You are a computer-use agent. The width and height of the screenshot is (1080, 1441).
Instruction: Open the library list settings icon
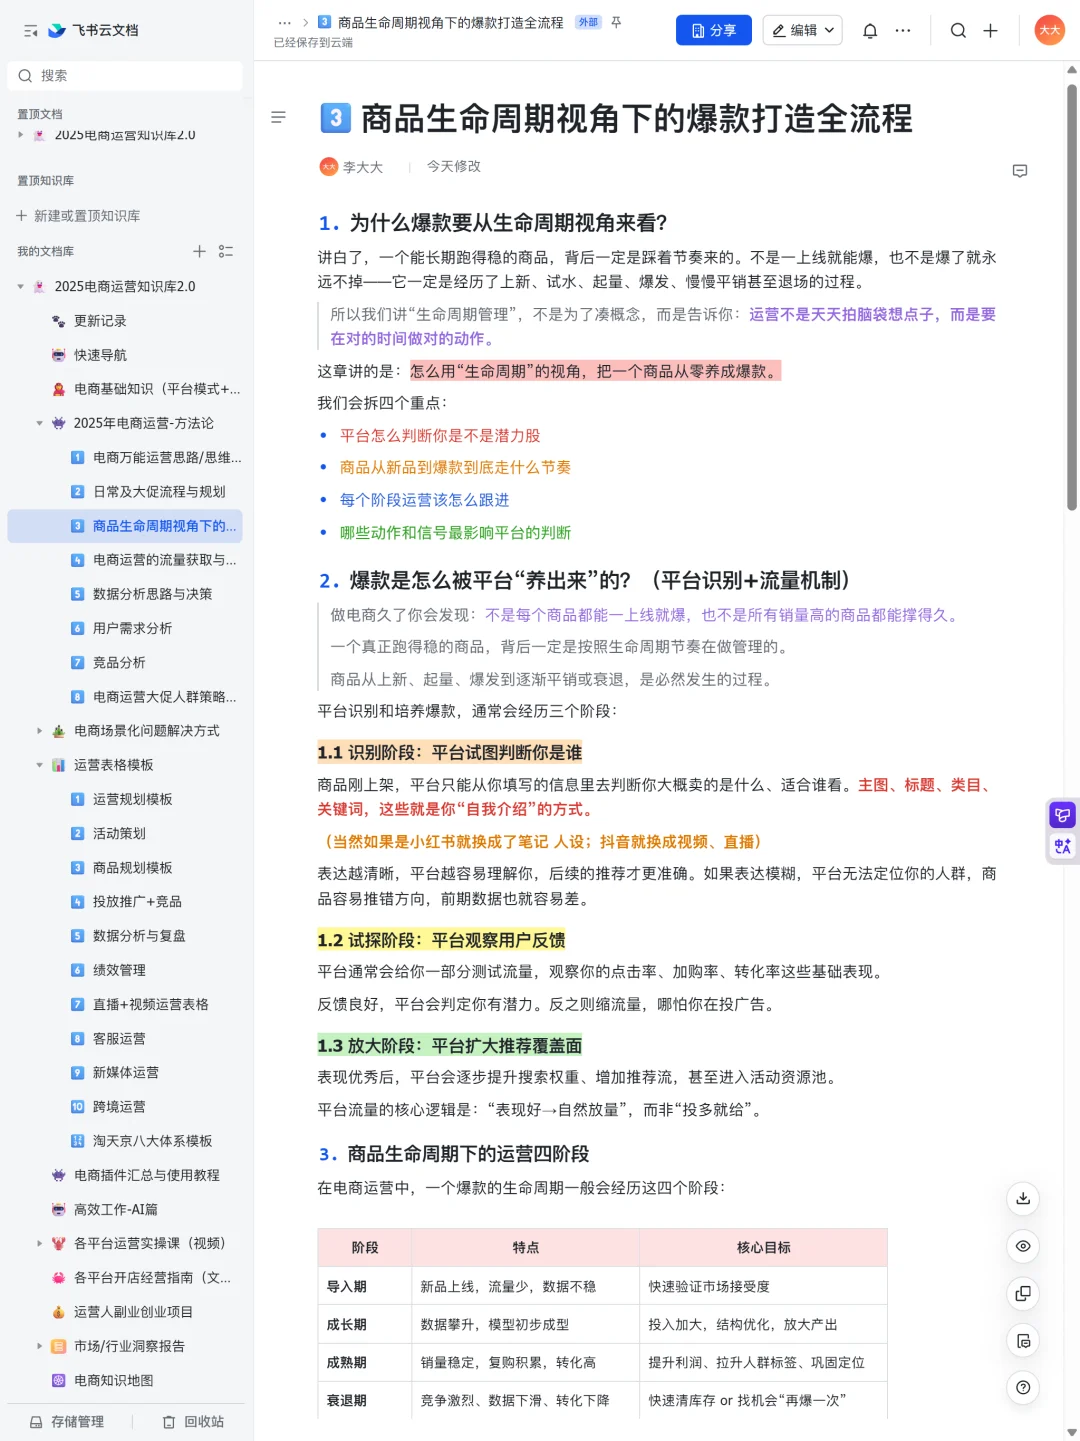pos(226,252)
